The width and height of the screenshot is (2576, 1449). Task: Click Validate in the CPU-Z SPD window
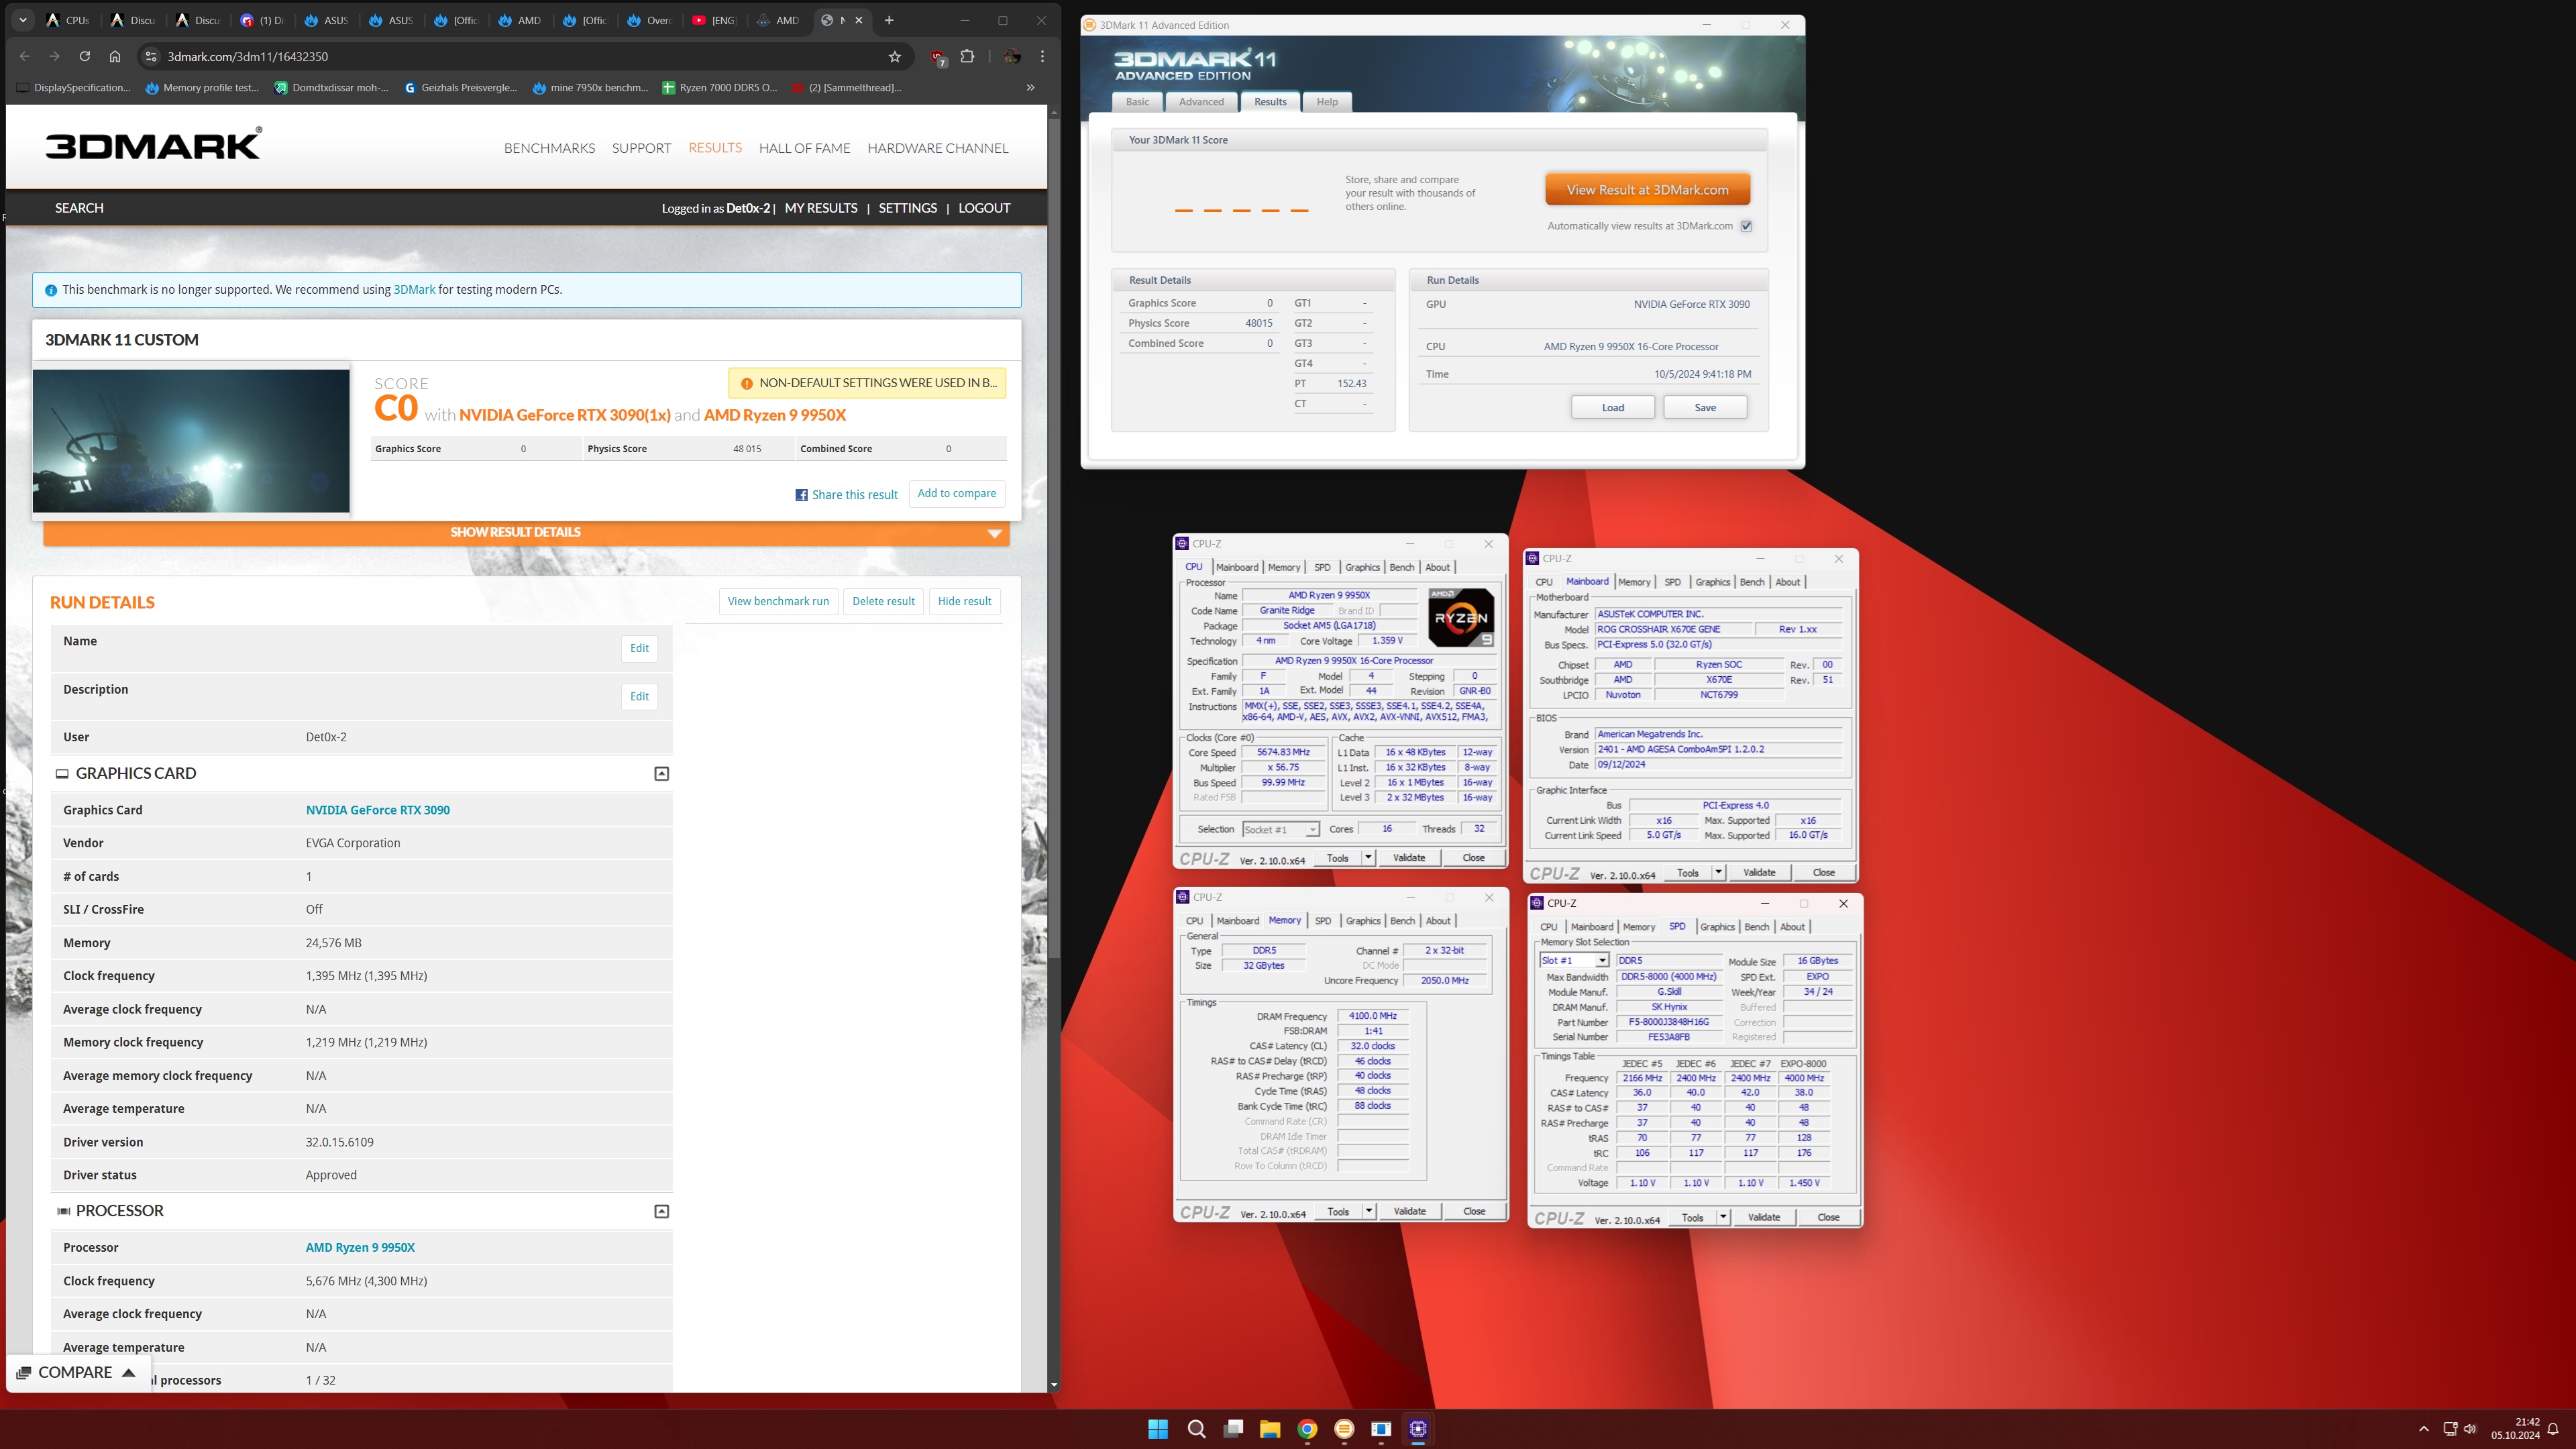pyautogui.click(x=1763, y=1217)
